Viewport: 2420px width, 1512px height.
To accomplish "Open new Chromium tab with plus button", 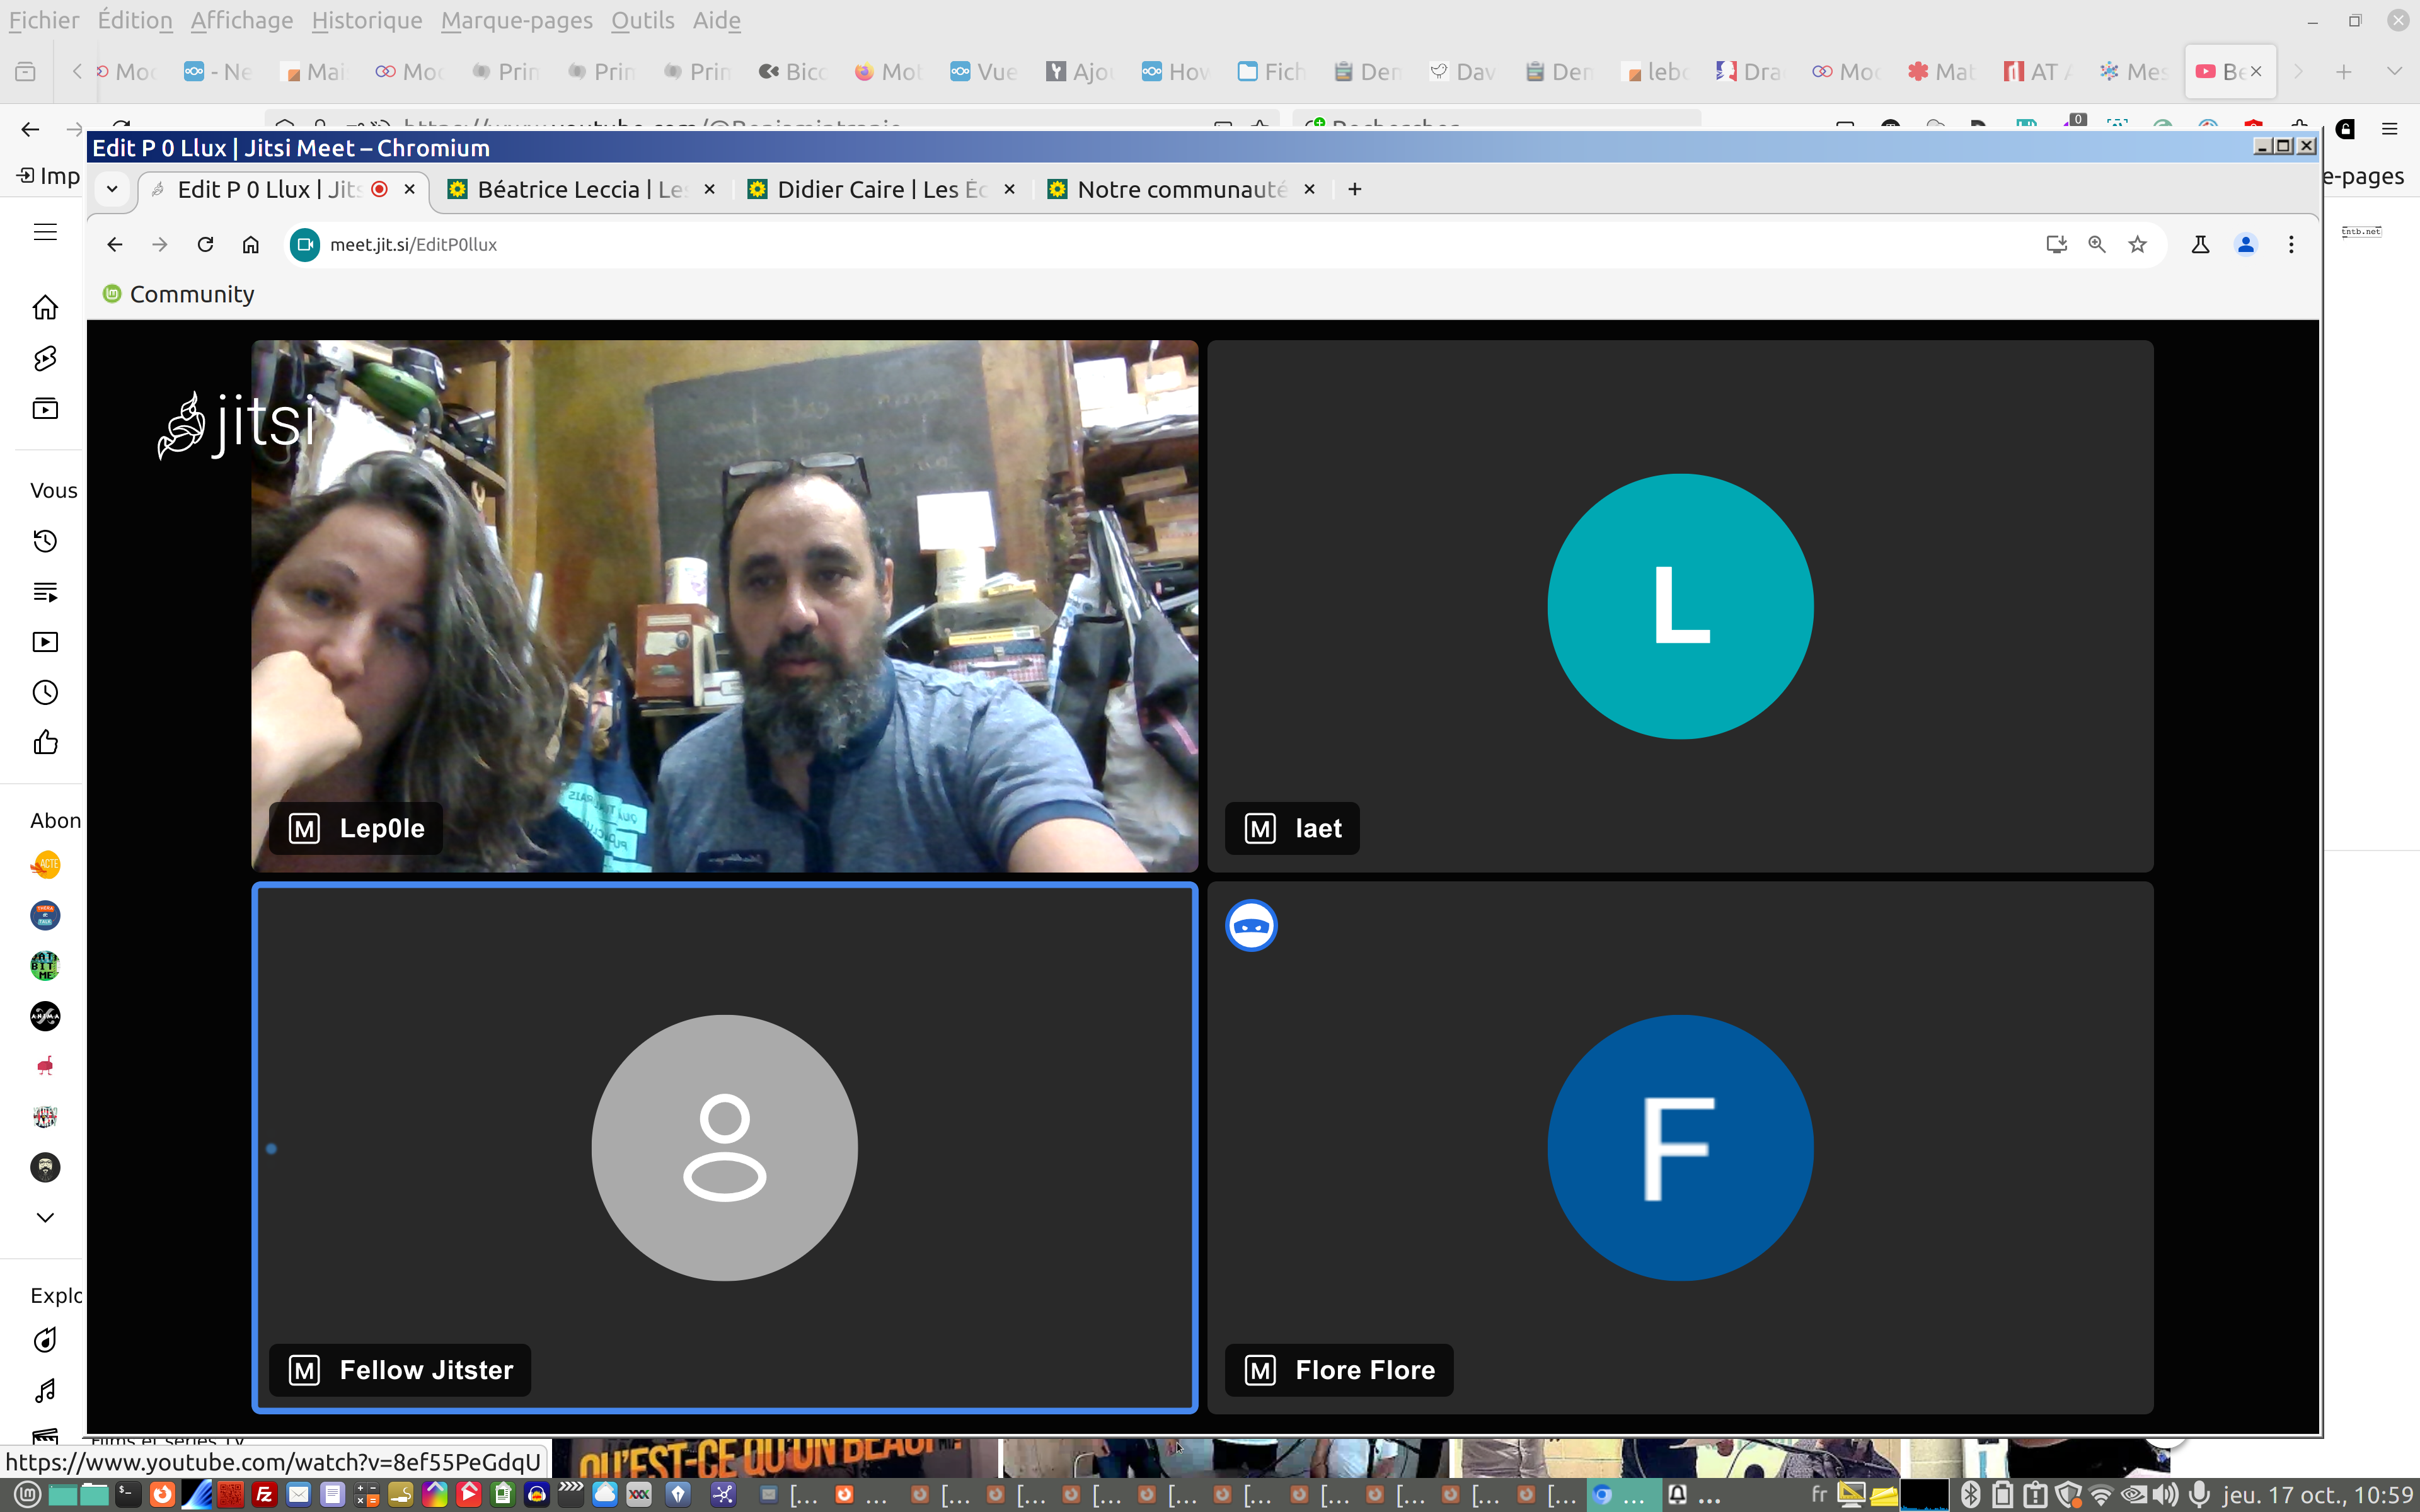I will 1355,189.
